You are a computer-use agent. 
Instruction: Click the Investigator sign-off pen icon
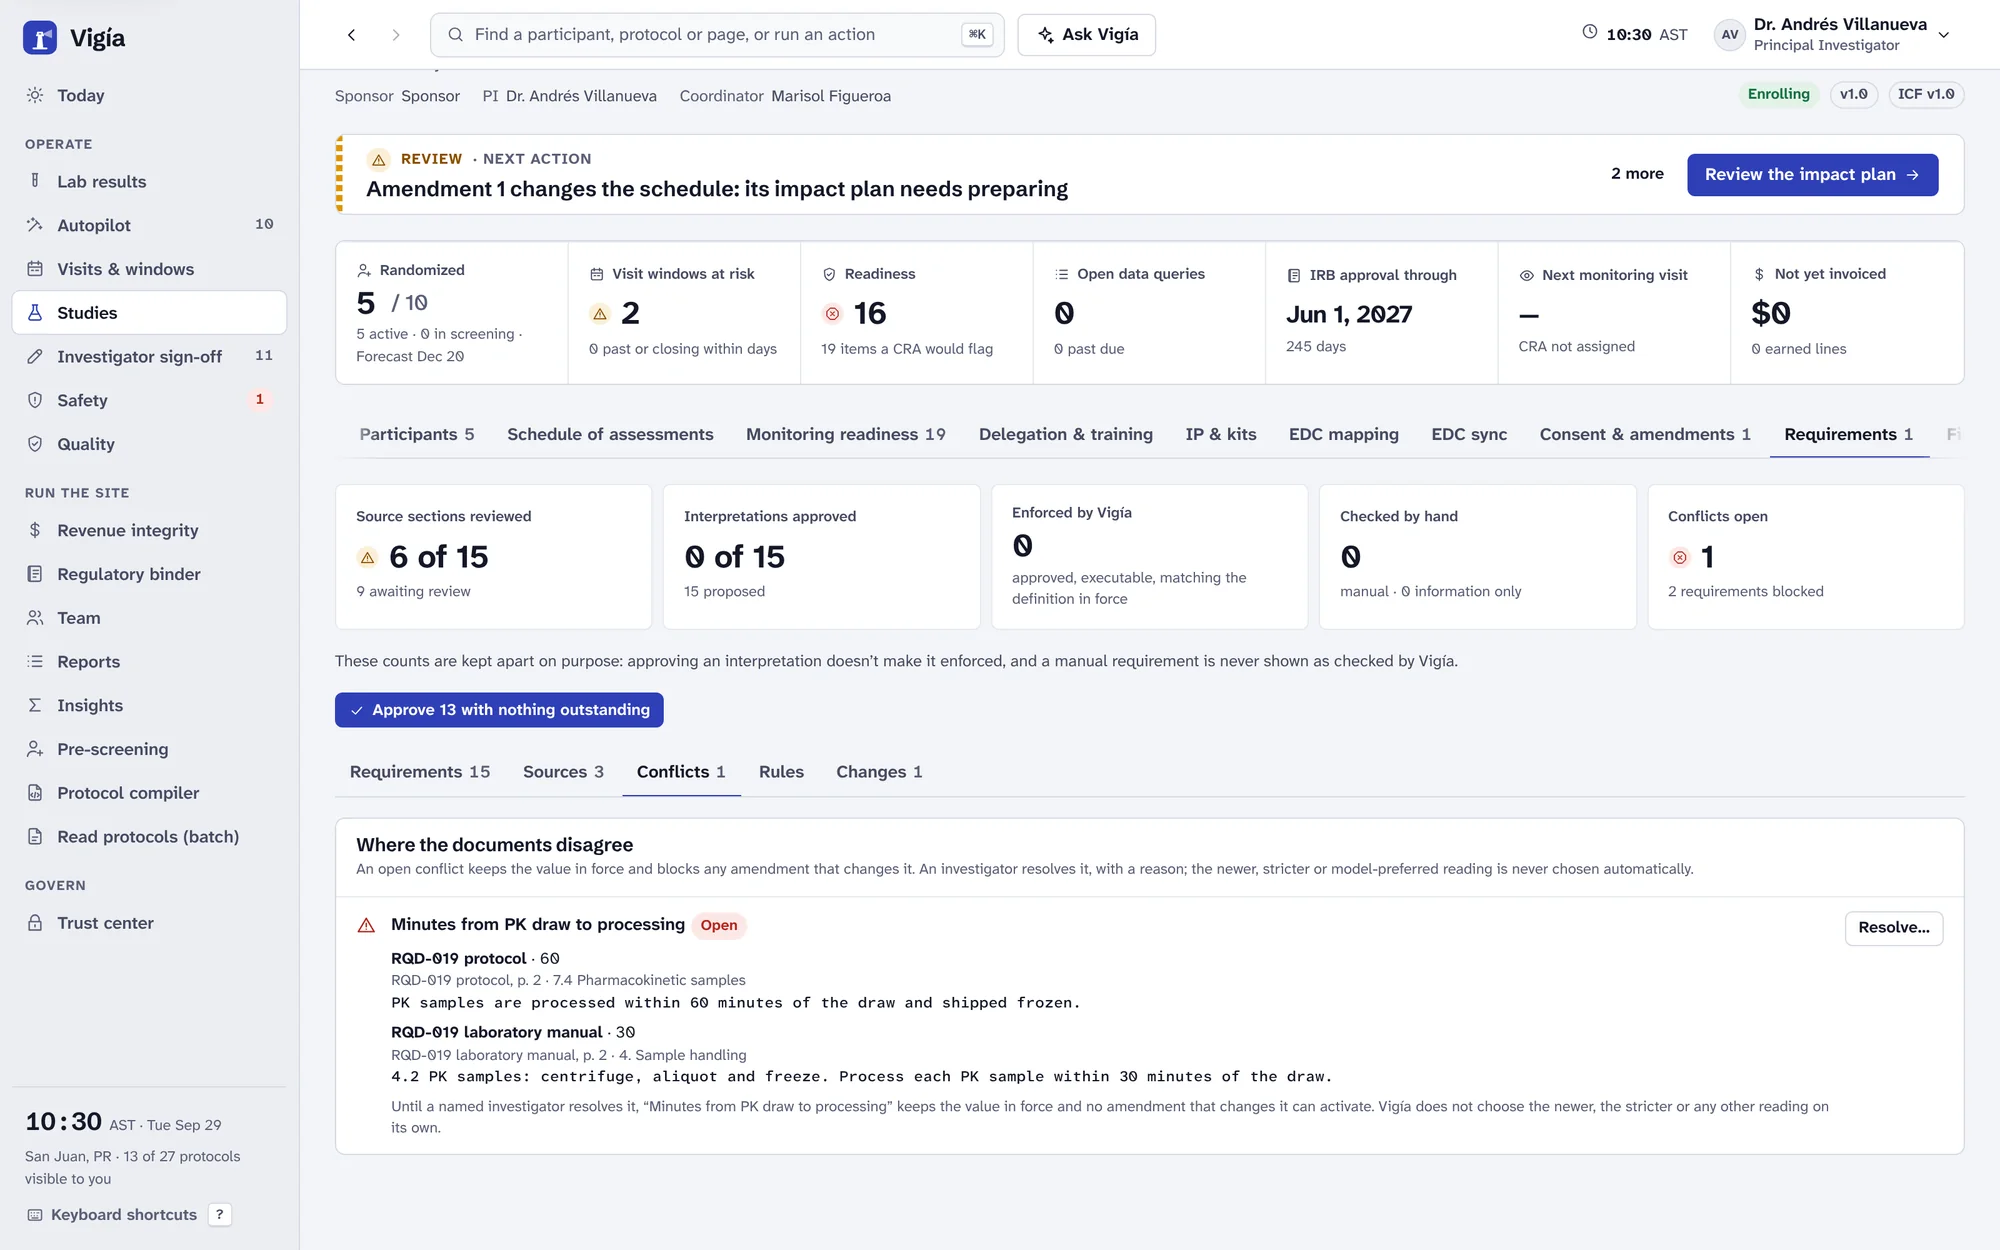pyautogui.click(x=35, y=356)
